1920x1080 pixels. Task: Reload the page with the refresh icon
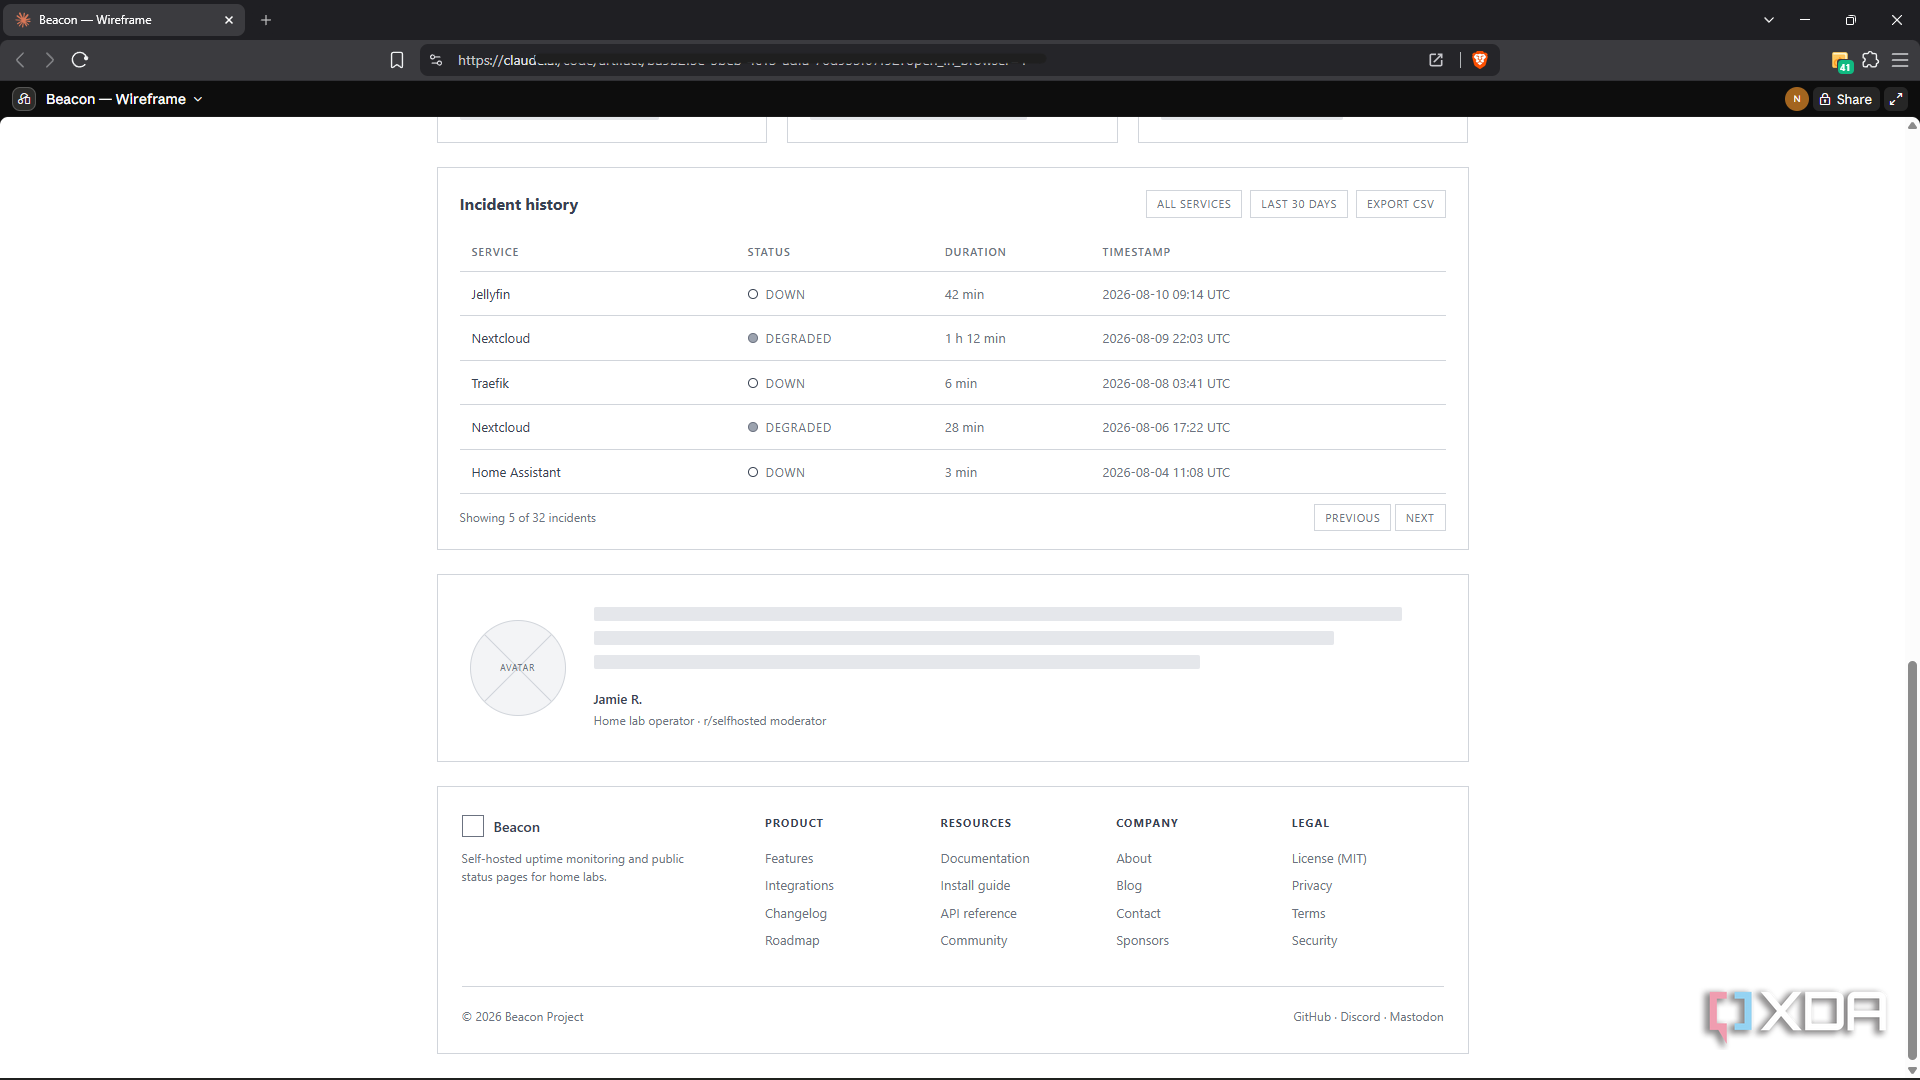click(80, 60)
